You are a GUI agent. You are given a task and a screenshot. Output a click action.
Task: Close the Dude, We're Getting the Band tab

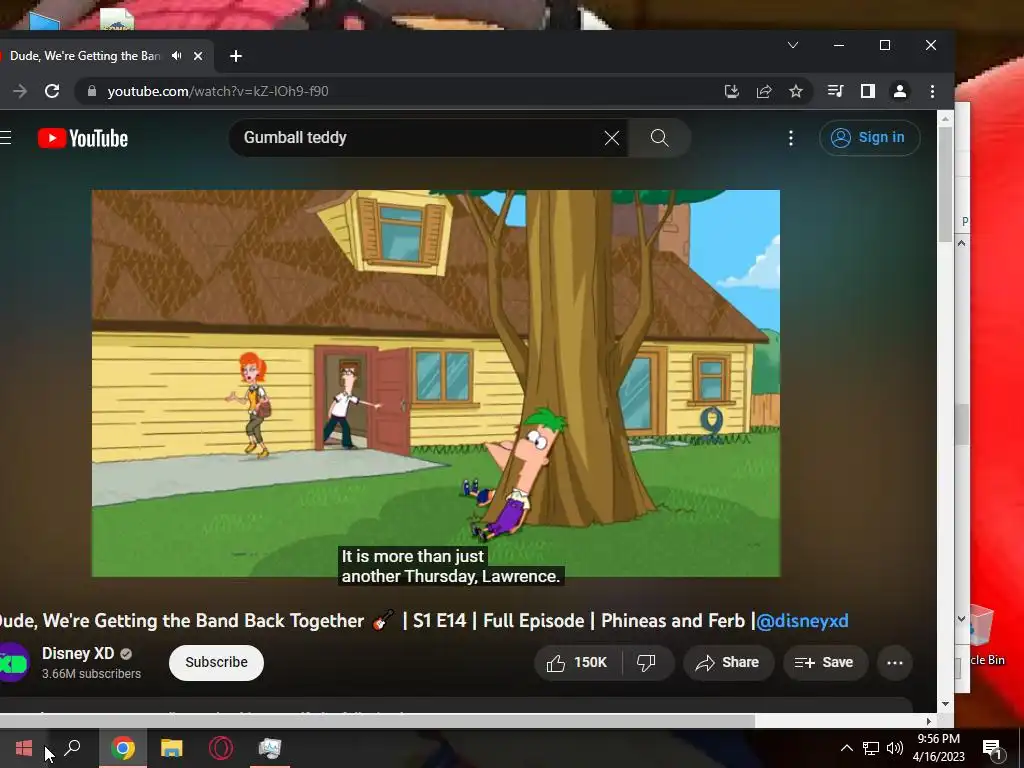(x=198, y=56)
